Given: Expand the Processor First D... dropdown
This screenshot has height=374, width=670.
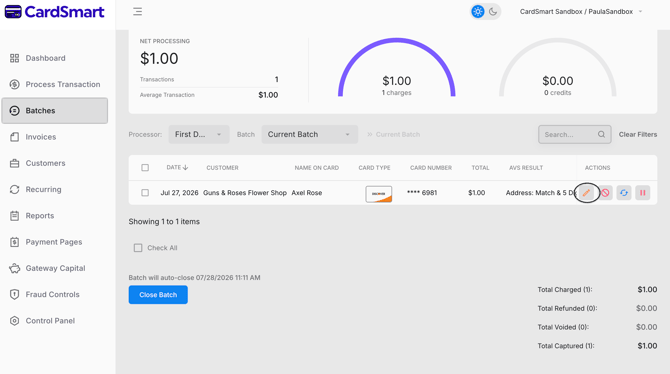Looking at the screenshot, I should 199,134.
